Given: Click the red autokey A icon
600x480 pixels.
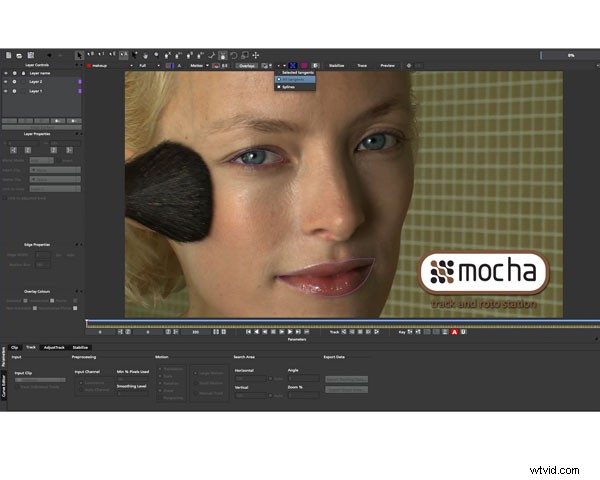Looking at the screenshot, I should click(x=454, y=331).
